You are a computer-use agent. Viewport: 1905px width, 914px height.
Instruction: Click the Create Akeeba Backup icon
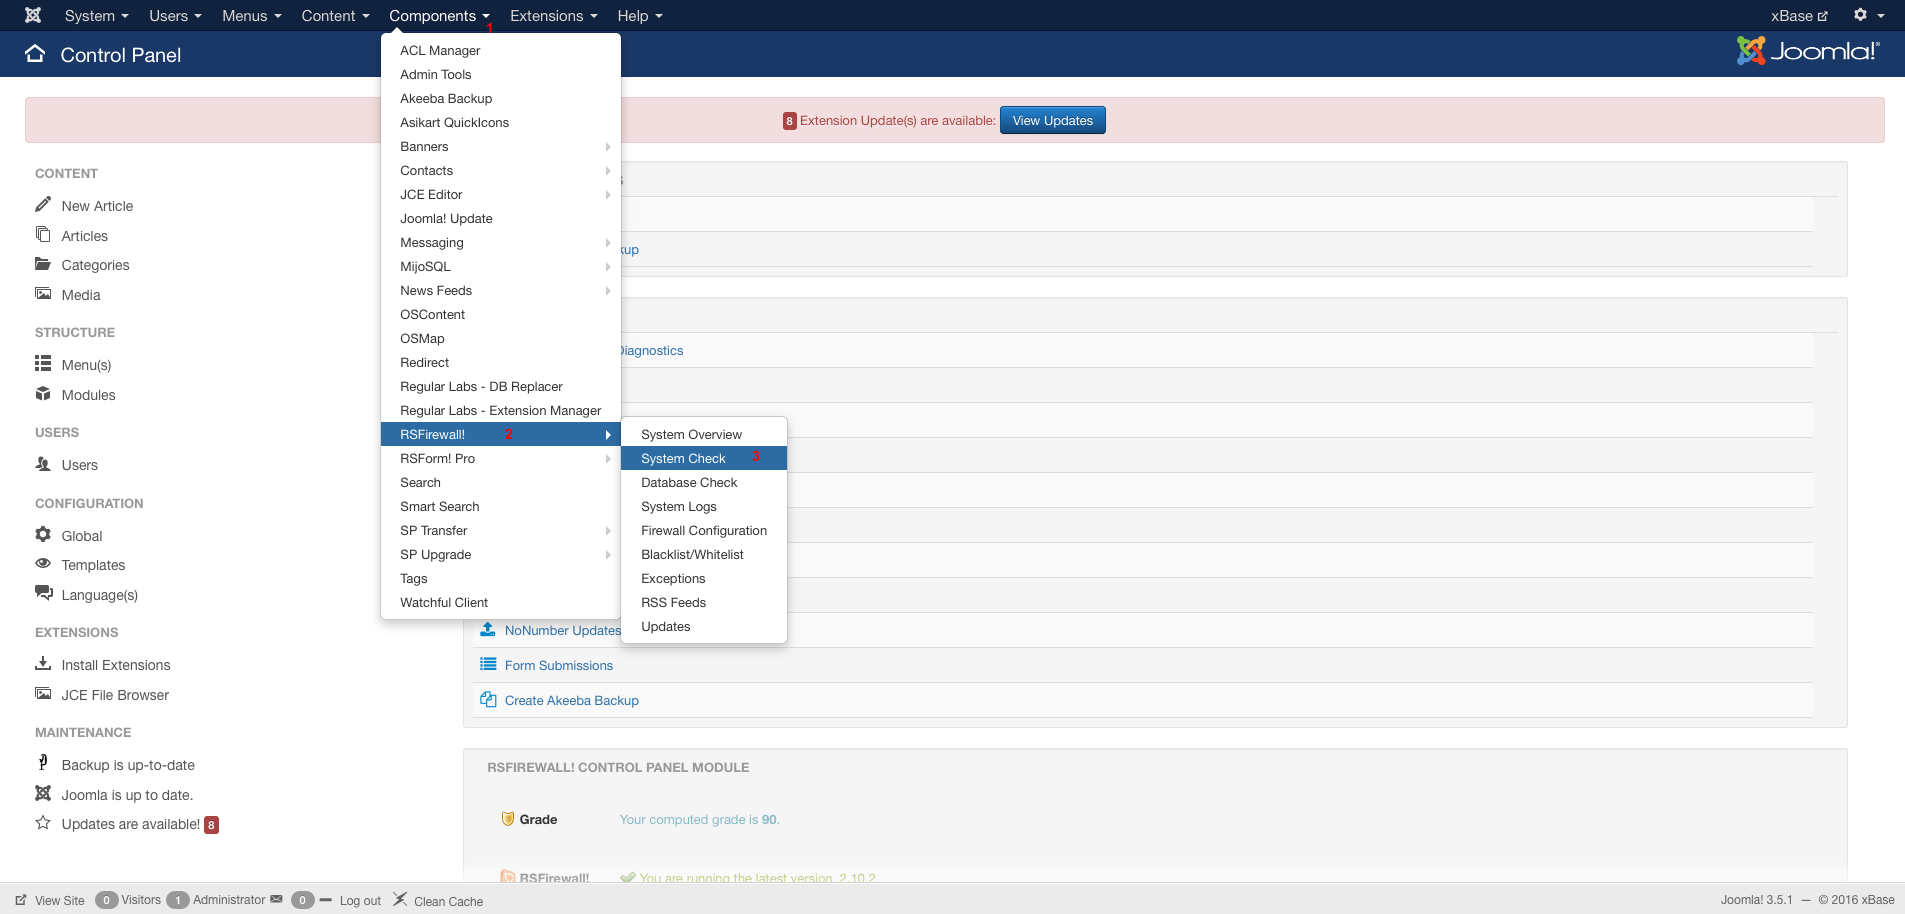pos(488,699)
